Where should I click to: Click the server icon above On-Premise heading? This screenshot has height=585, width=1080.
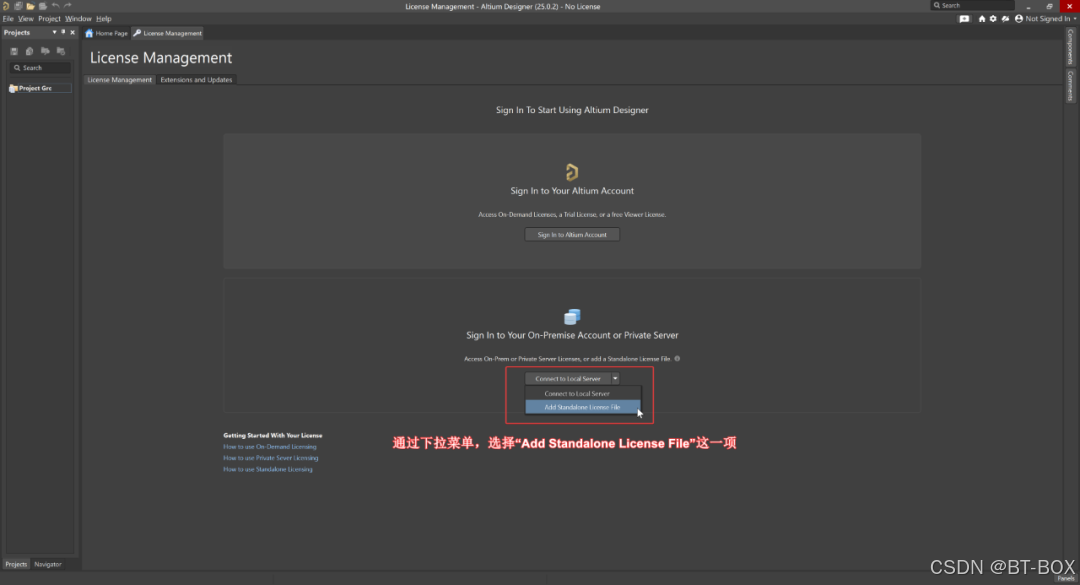[572, 316]
